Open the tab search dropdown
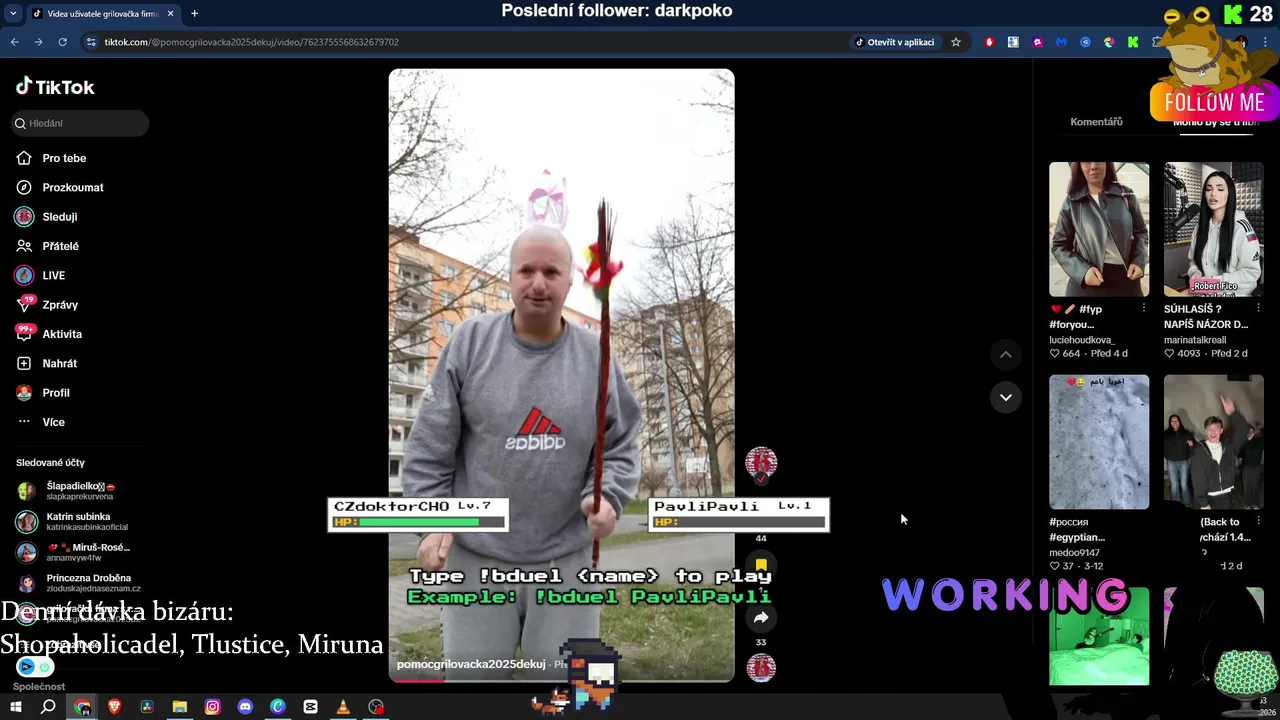The image size is (1280, 720). (x=12, y=14)
